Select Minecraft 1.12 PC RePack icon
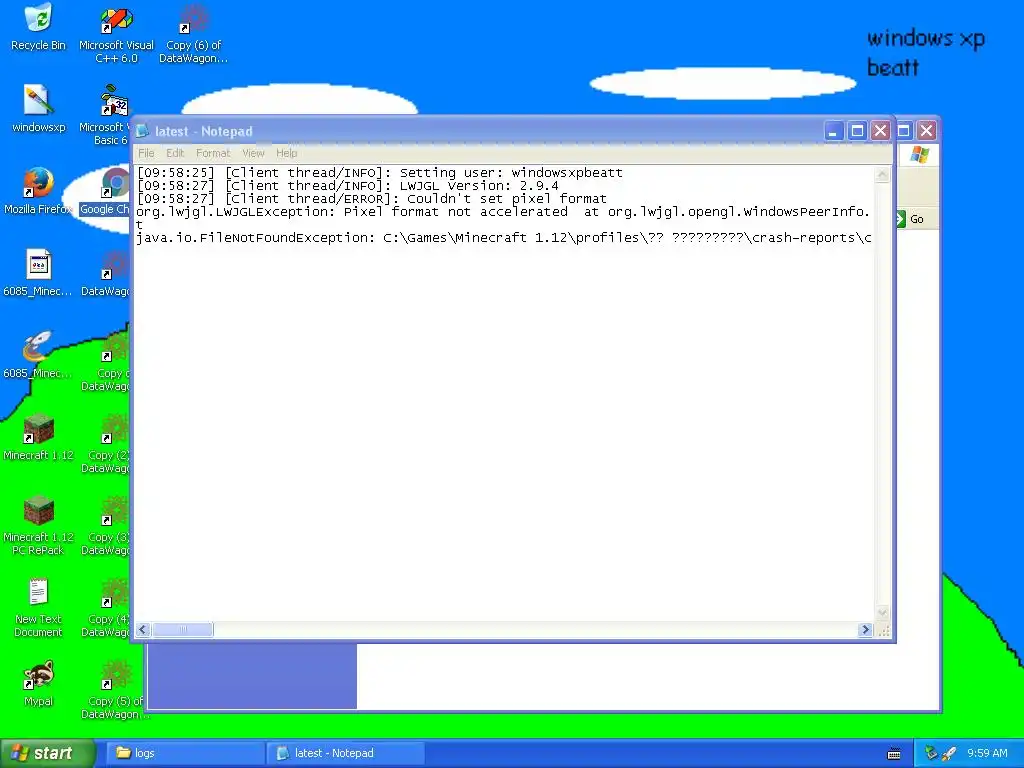 point(38,526)
